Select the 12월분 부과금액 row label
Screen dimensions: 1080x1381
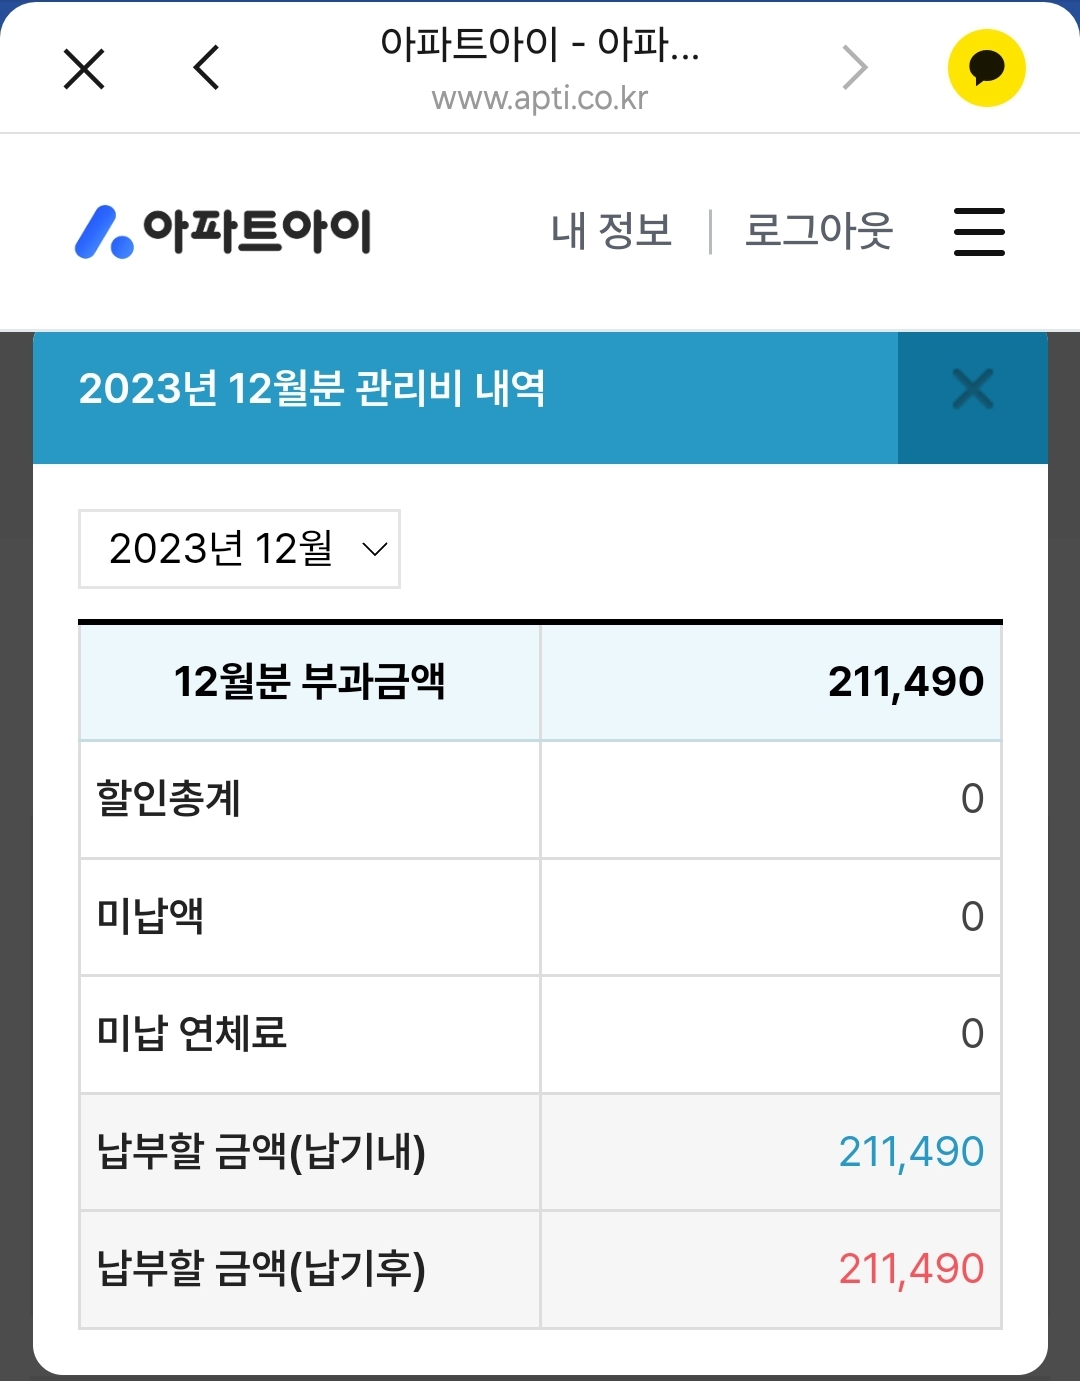[x=310, y=682]
